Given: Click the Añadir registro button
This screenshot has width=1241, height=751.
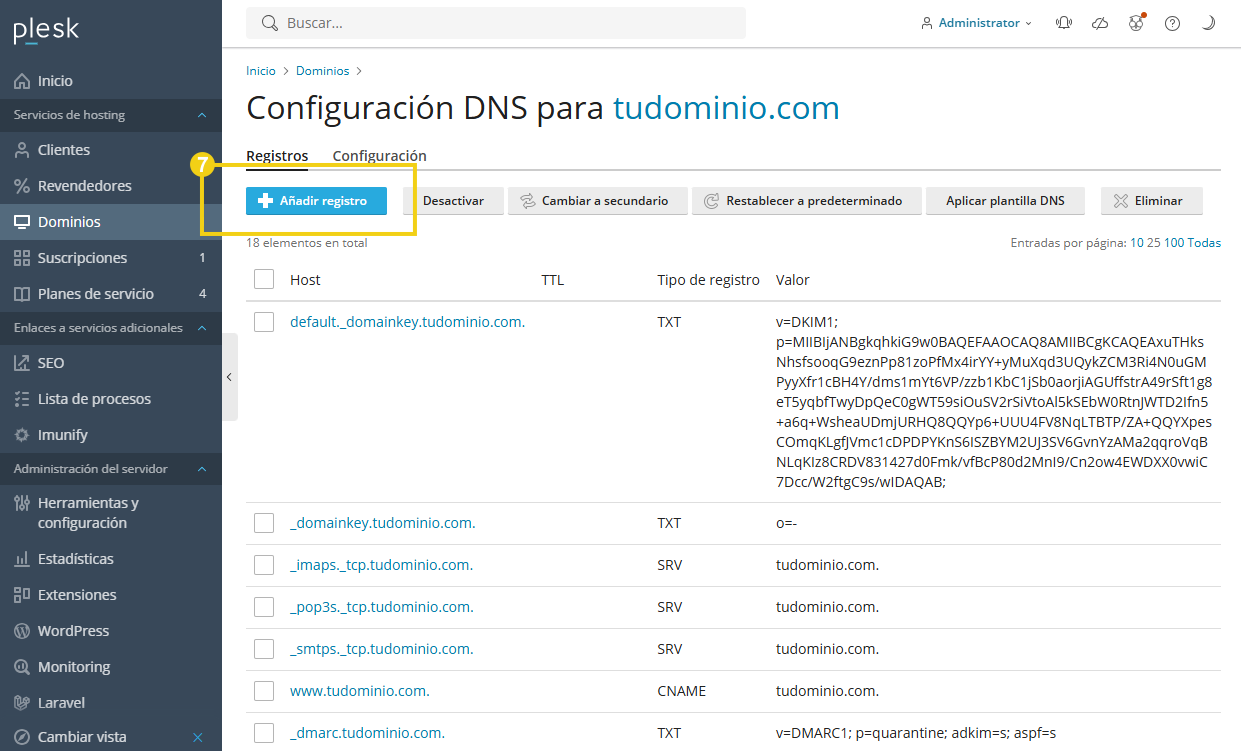Looking at the screenshot, I should (x=316, y=200).
